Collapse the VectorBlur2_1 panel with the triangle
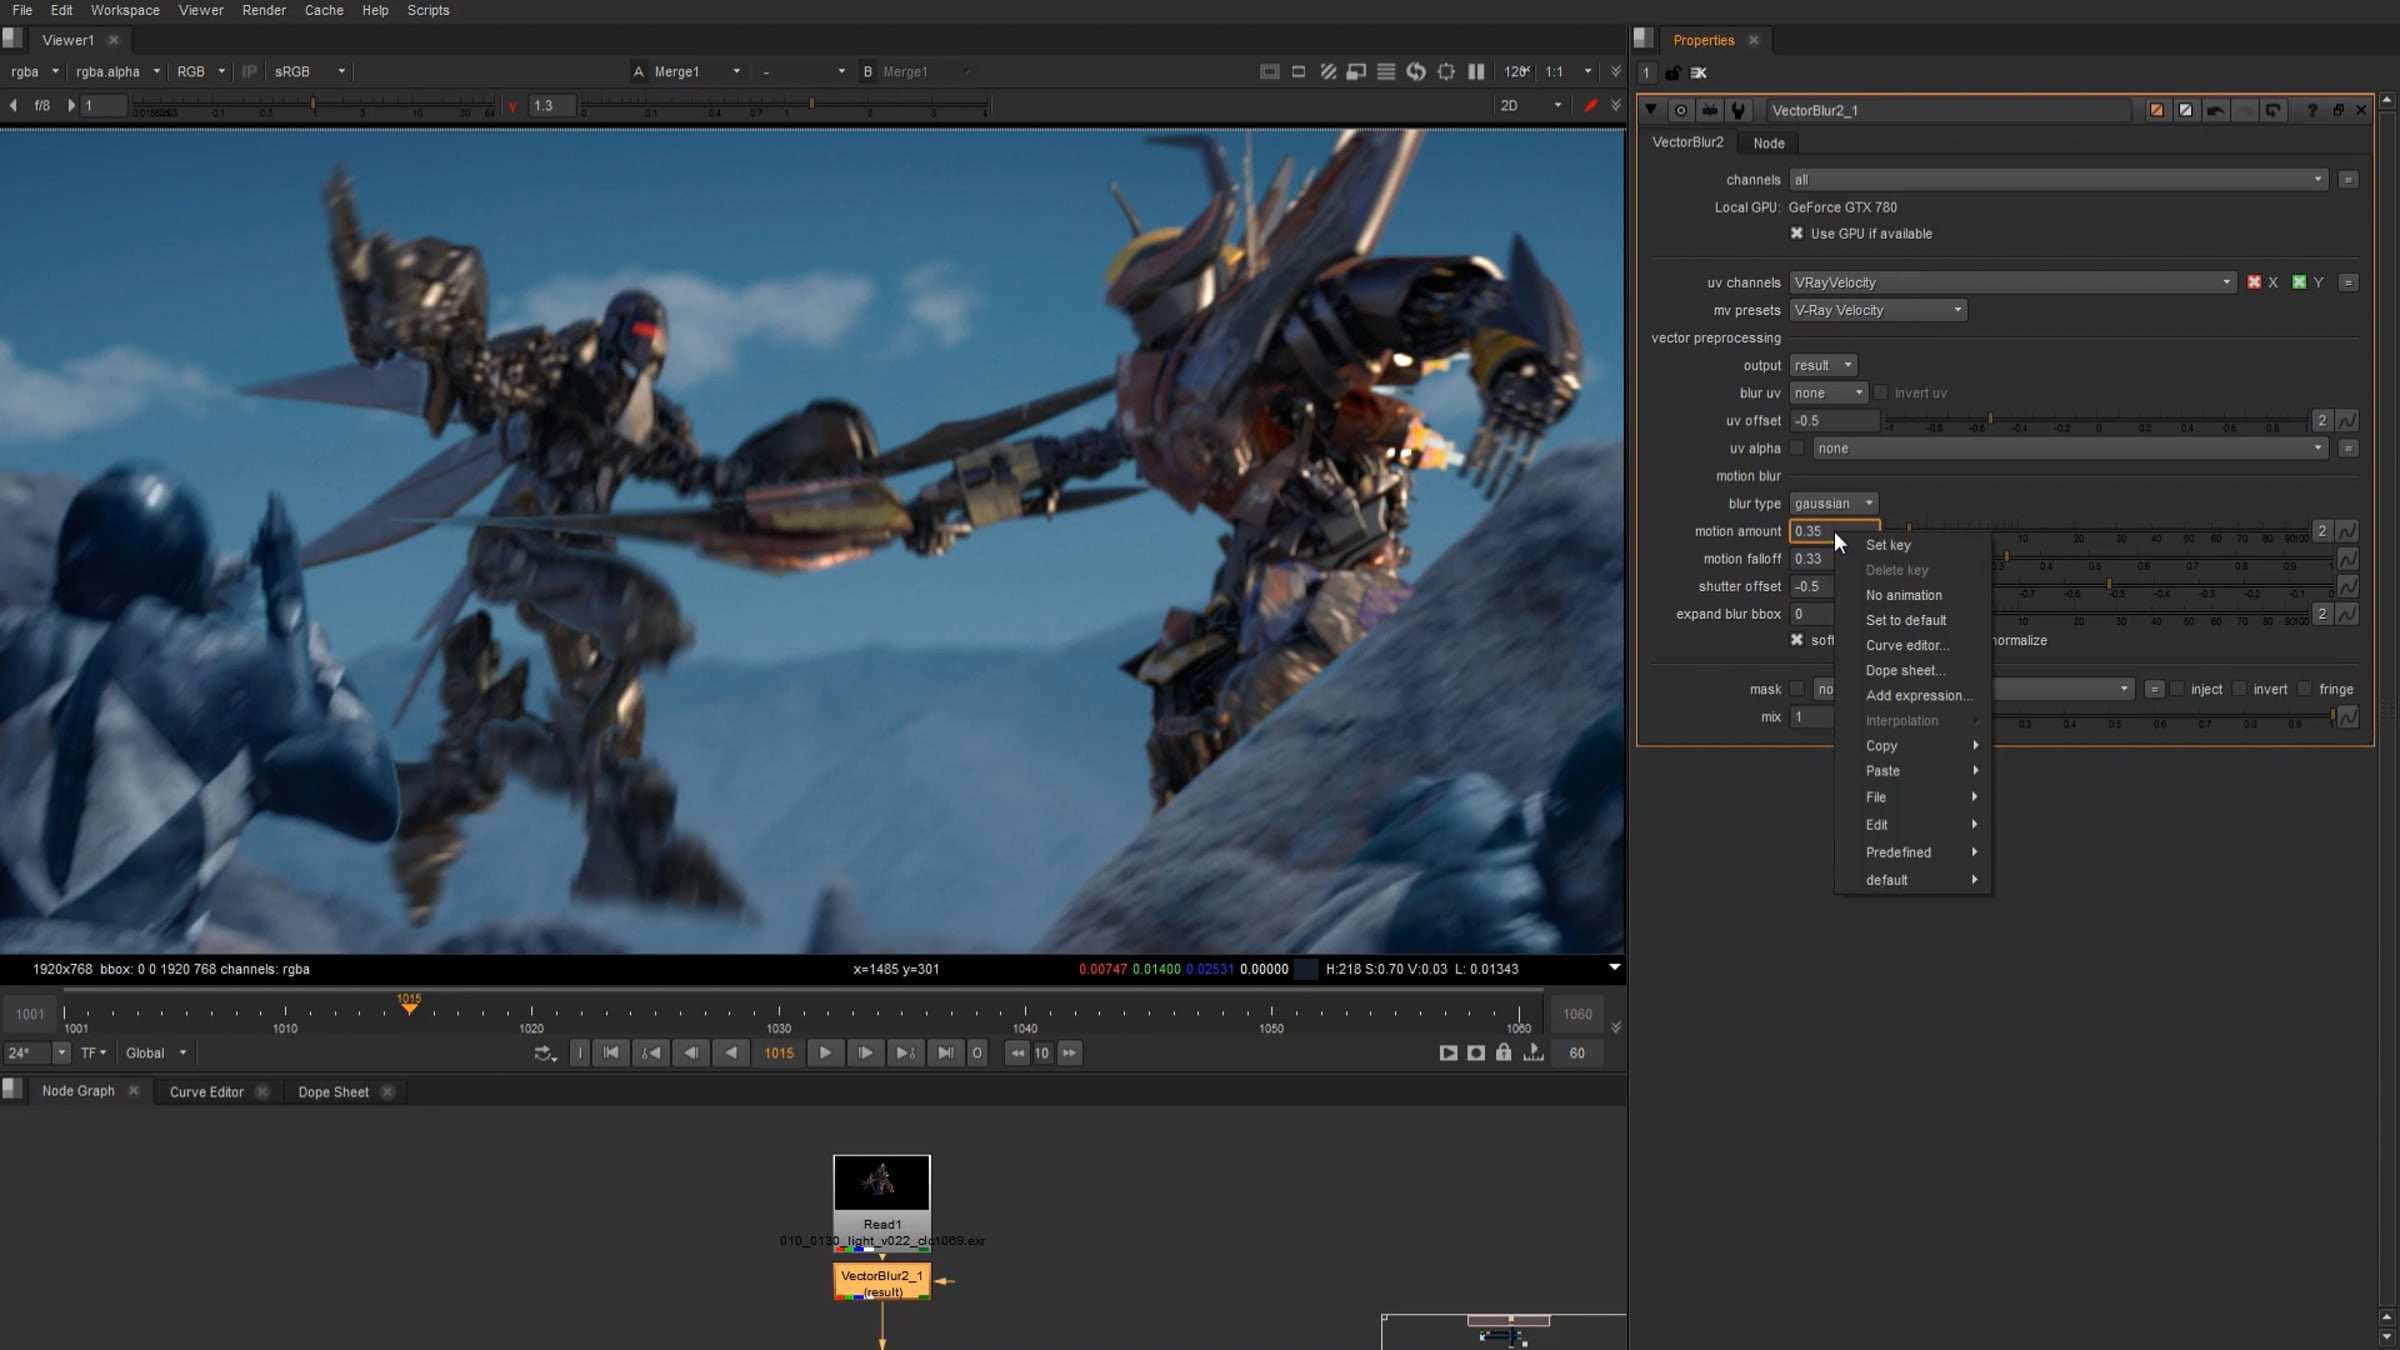Screen dimensions: 2400x1350 click(1651, 110)
